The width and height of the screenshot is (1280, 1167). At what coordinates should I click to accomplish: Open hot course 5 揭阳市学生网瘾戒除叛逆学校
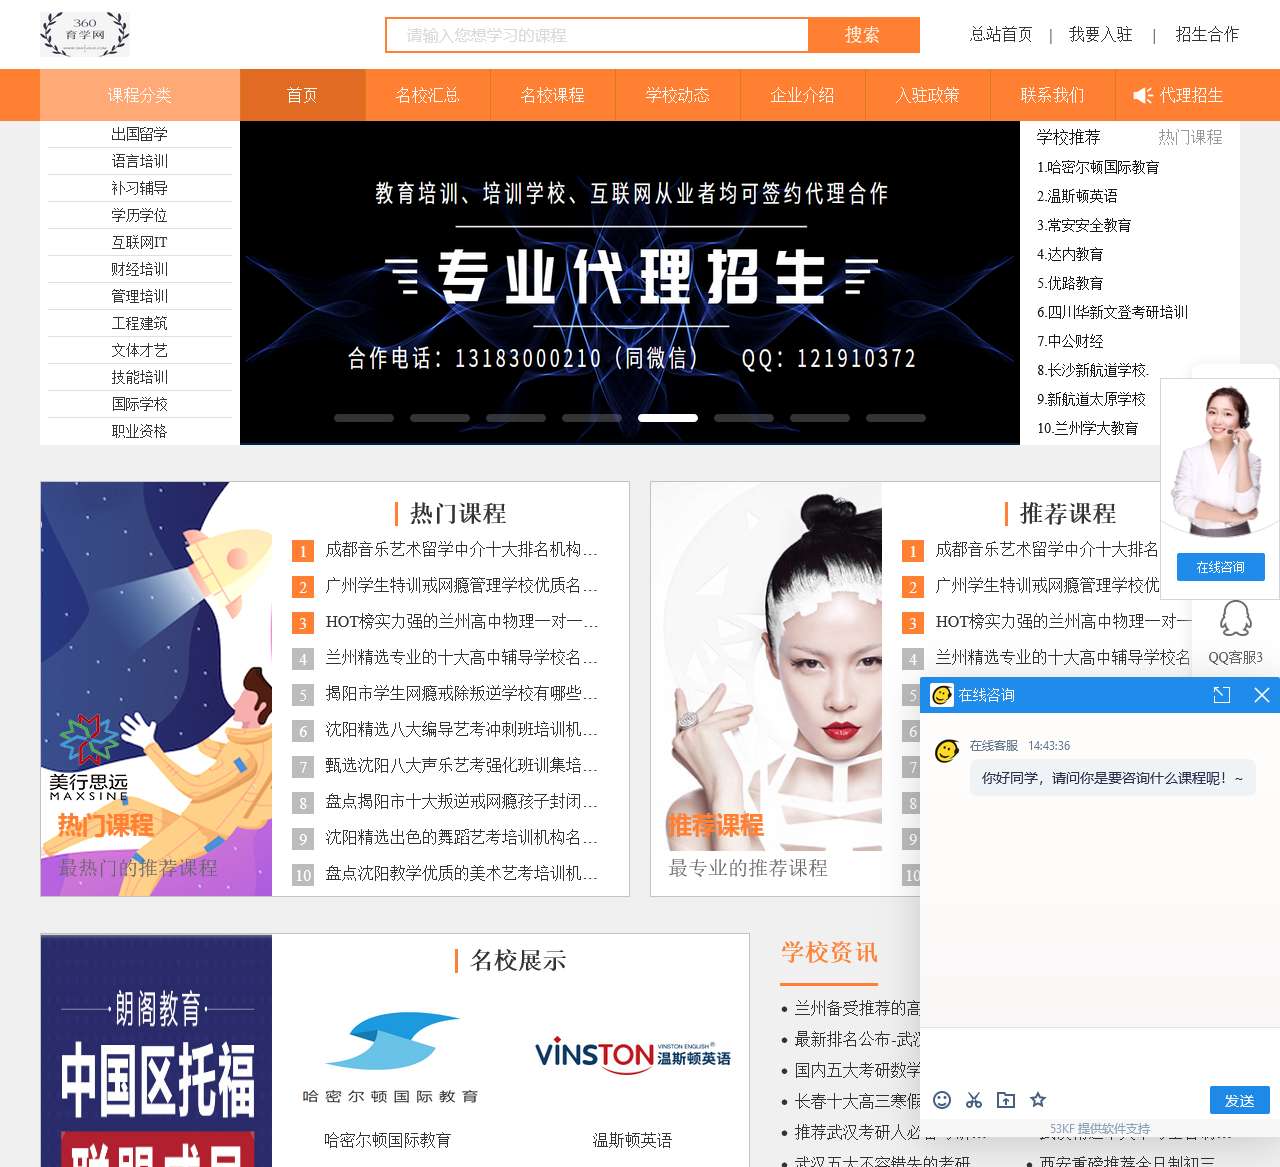tap(461, 693)
